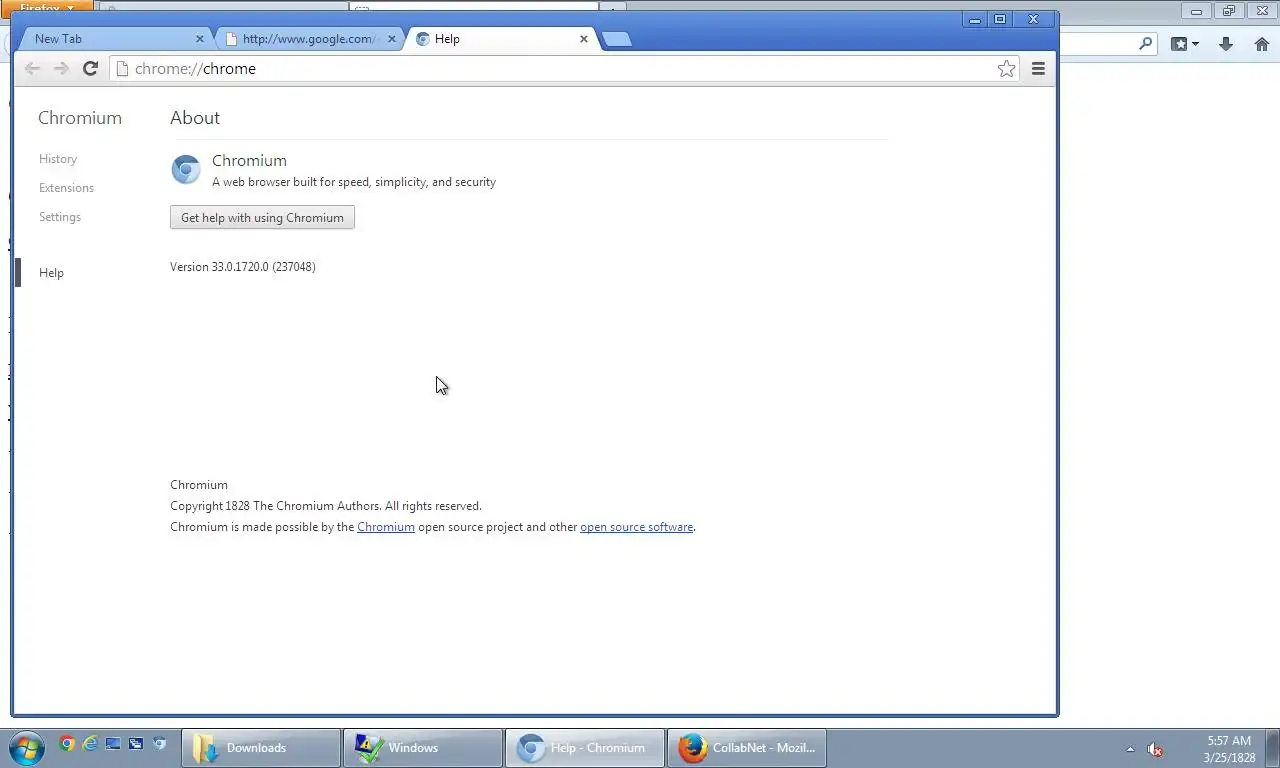
Task: Click the show desktop quick launch icon
Action: point(113,743)
